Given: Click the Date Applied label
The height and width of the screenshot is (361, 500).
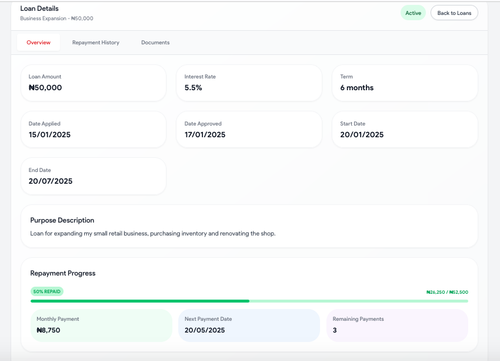Looking at the screenshot, I should click(x=44, y=124).
